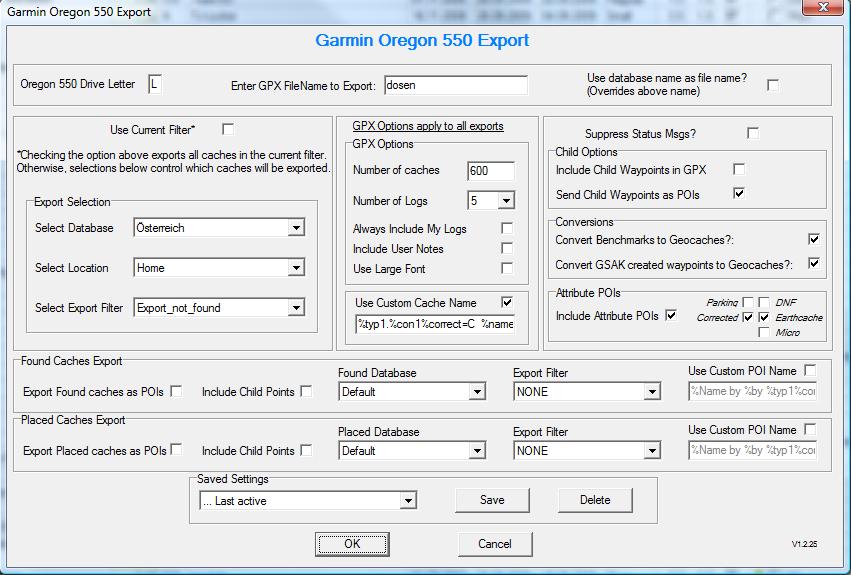Check Suppress Status Msgs checkbox
This screenshot has width=851, height=575.
(753, 133)
